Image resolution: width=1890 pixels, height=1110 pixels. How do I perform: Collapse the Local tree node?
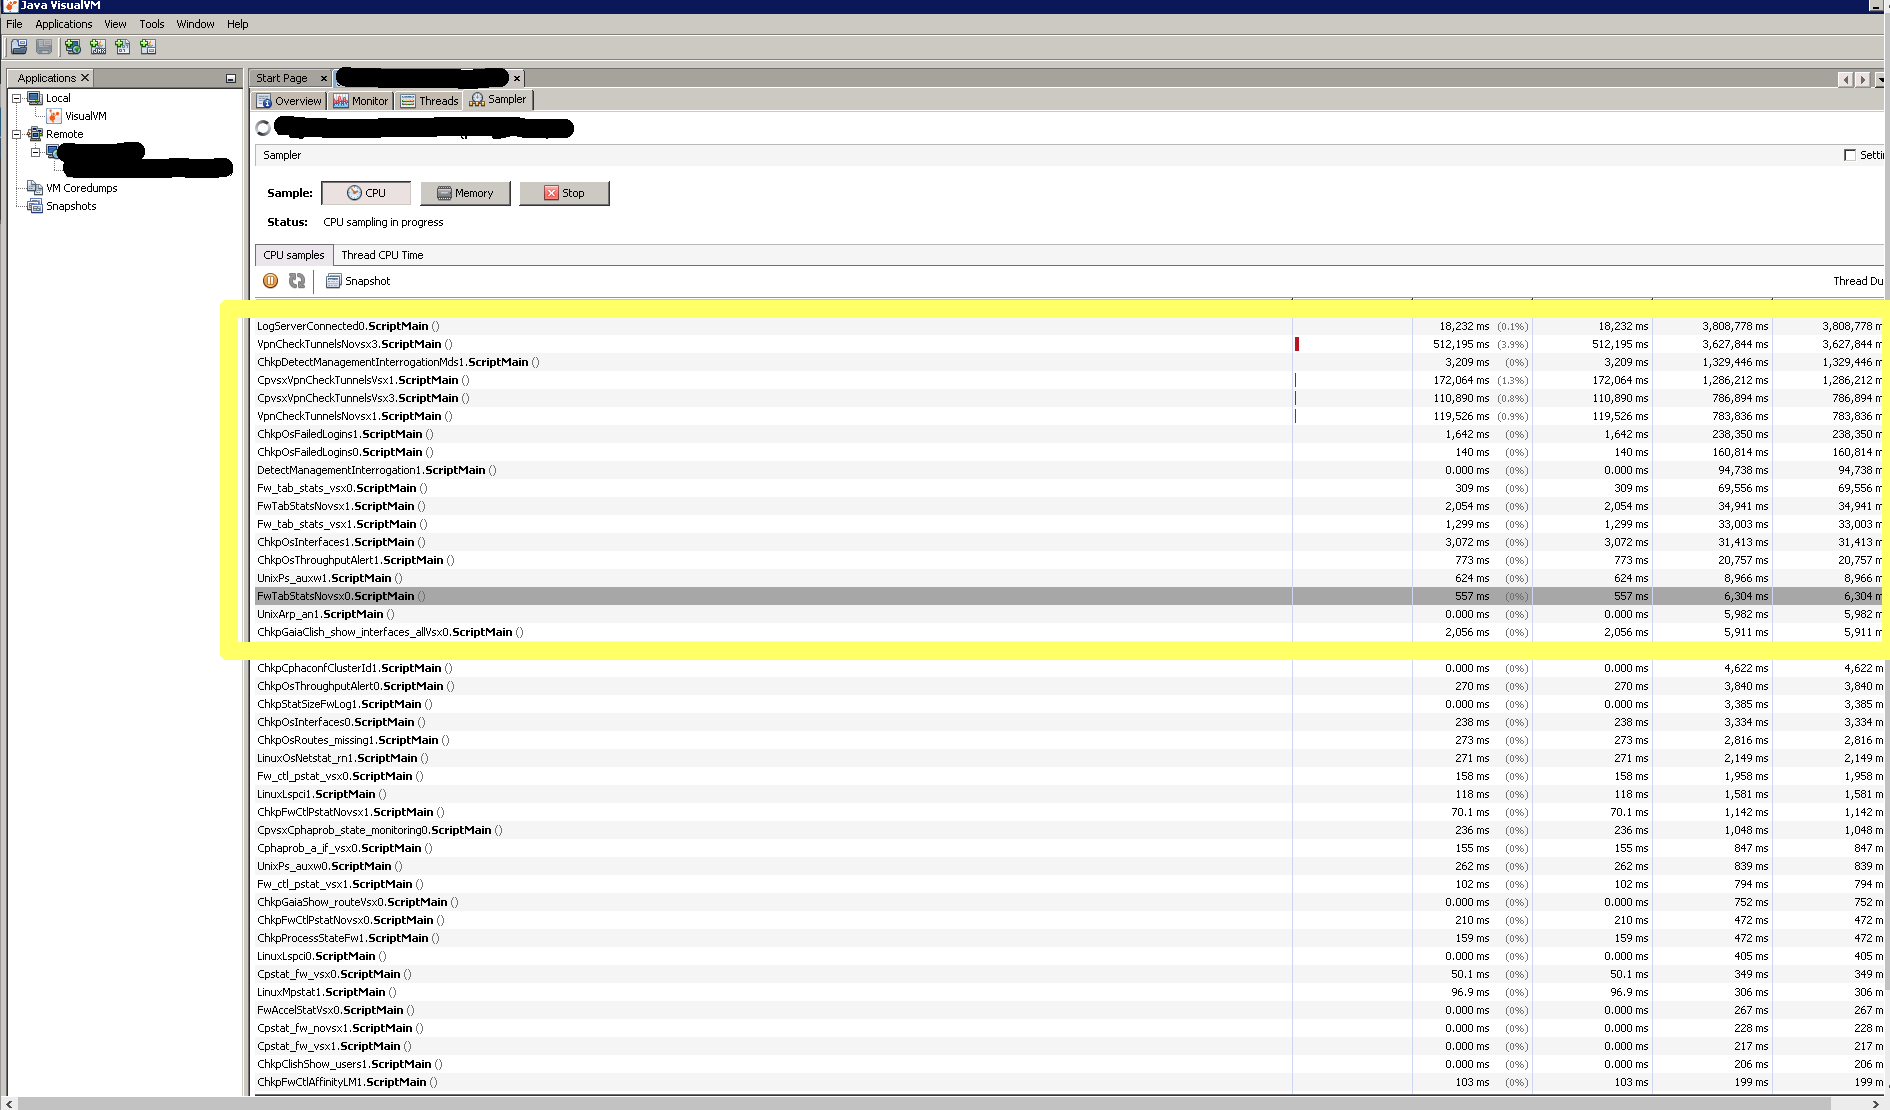[16, 98]
